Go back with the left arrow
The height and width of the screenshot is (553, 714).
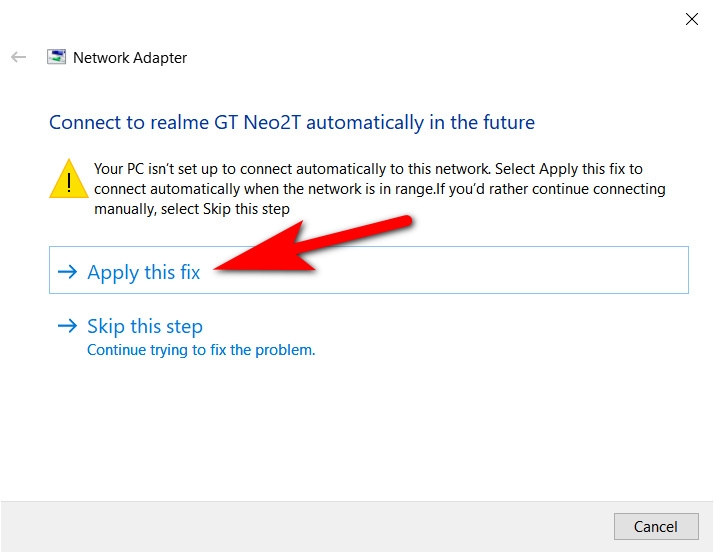pyautogui.click(x=18, y=58)
